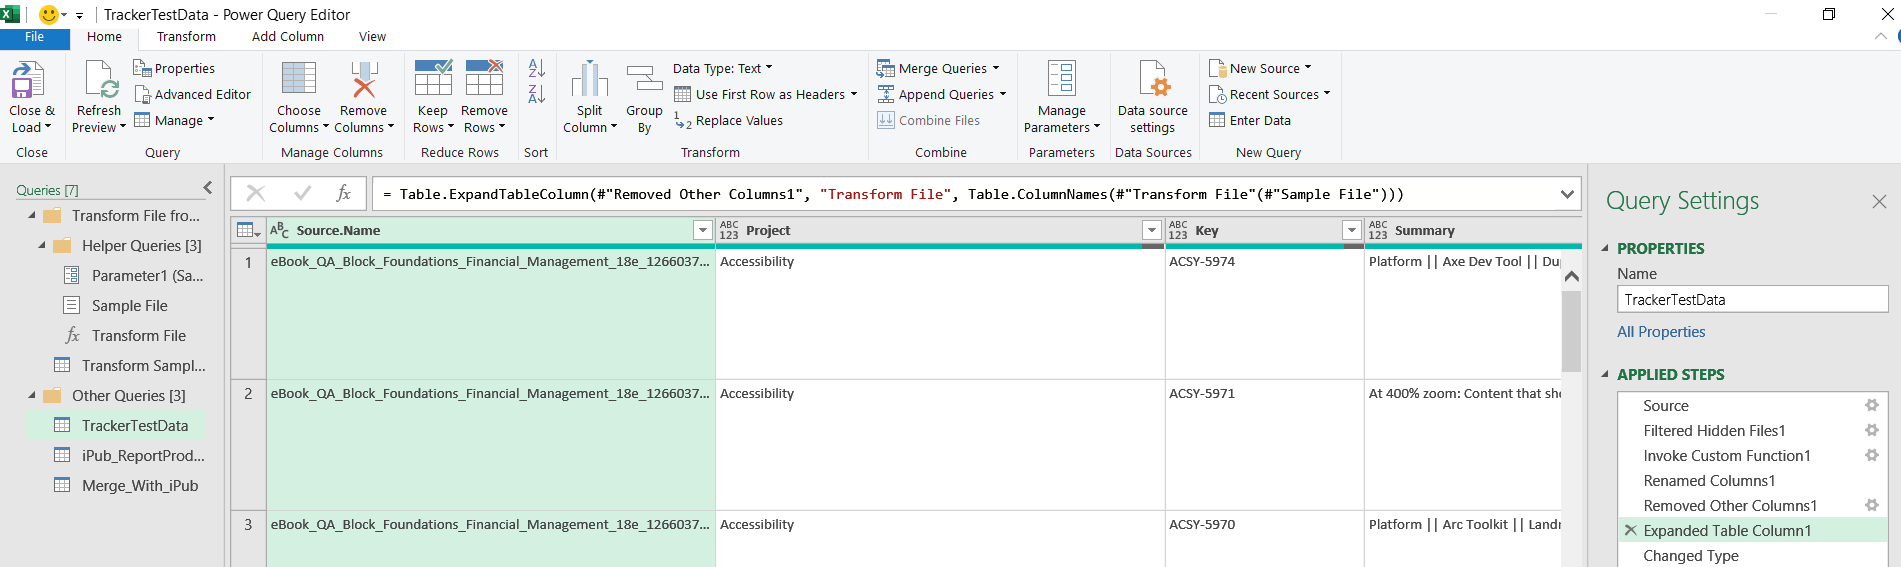This screenshot has width=1901, height=567.
Task: Click the smiley feedback icon
Action: coord(49,14)
